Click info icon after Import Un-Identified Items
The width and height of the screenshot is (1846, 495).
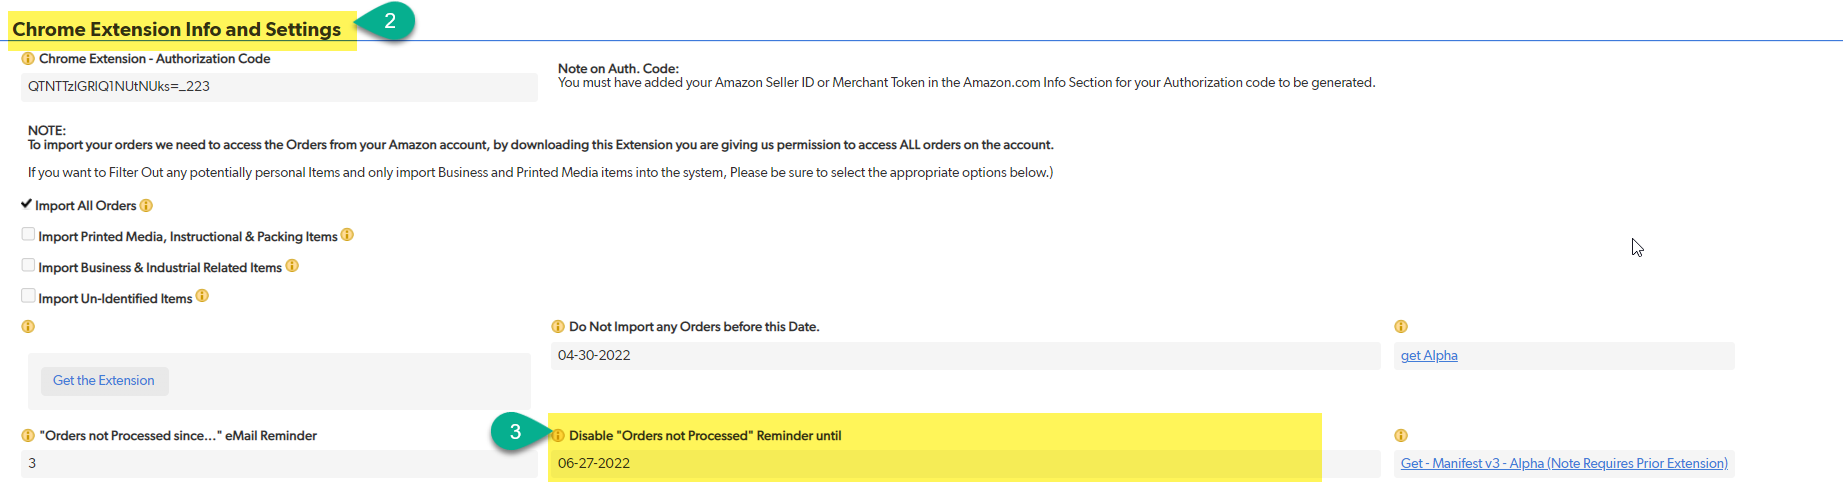click(x=202, y=296)
